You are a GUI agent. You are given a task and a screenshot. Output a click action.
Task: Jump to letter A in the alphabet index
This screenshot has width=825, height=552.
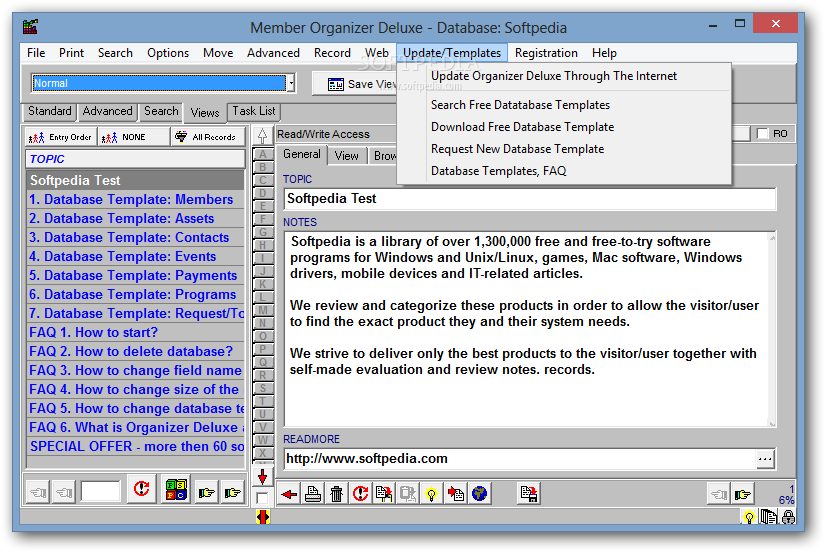pyautogui.click(x=263, y=155)
